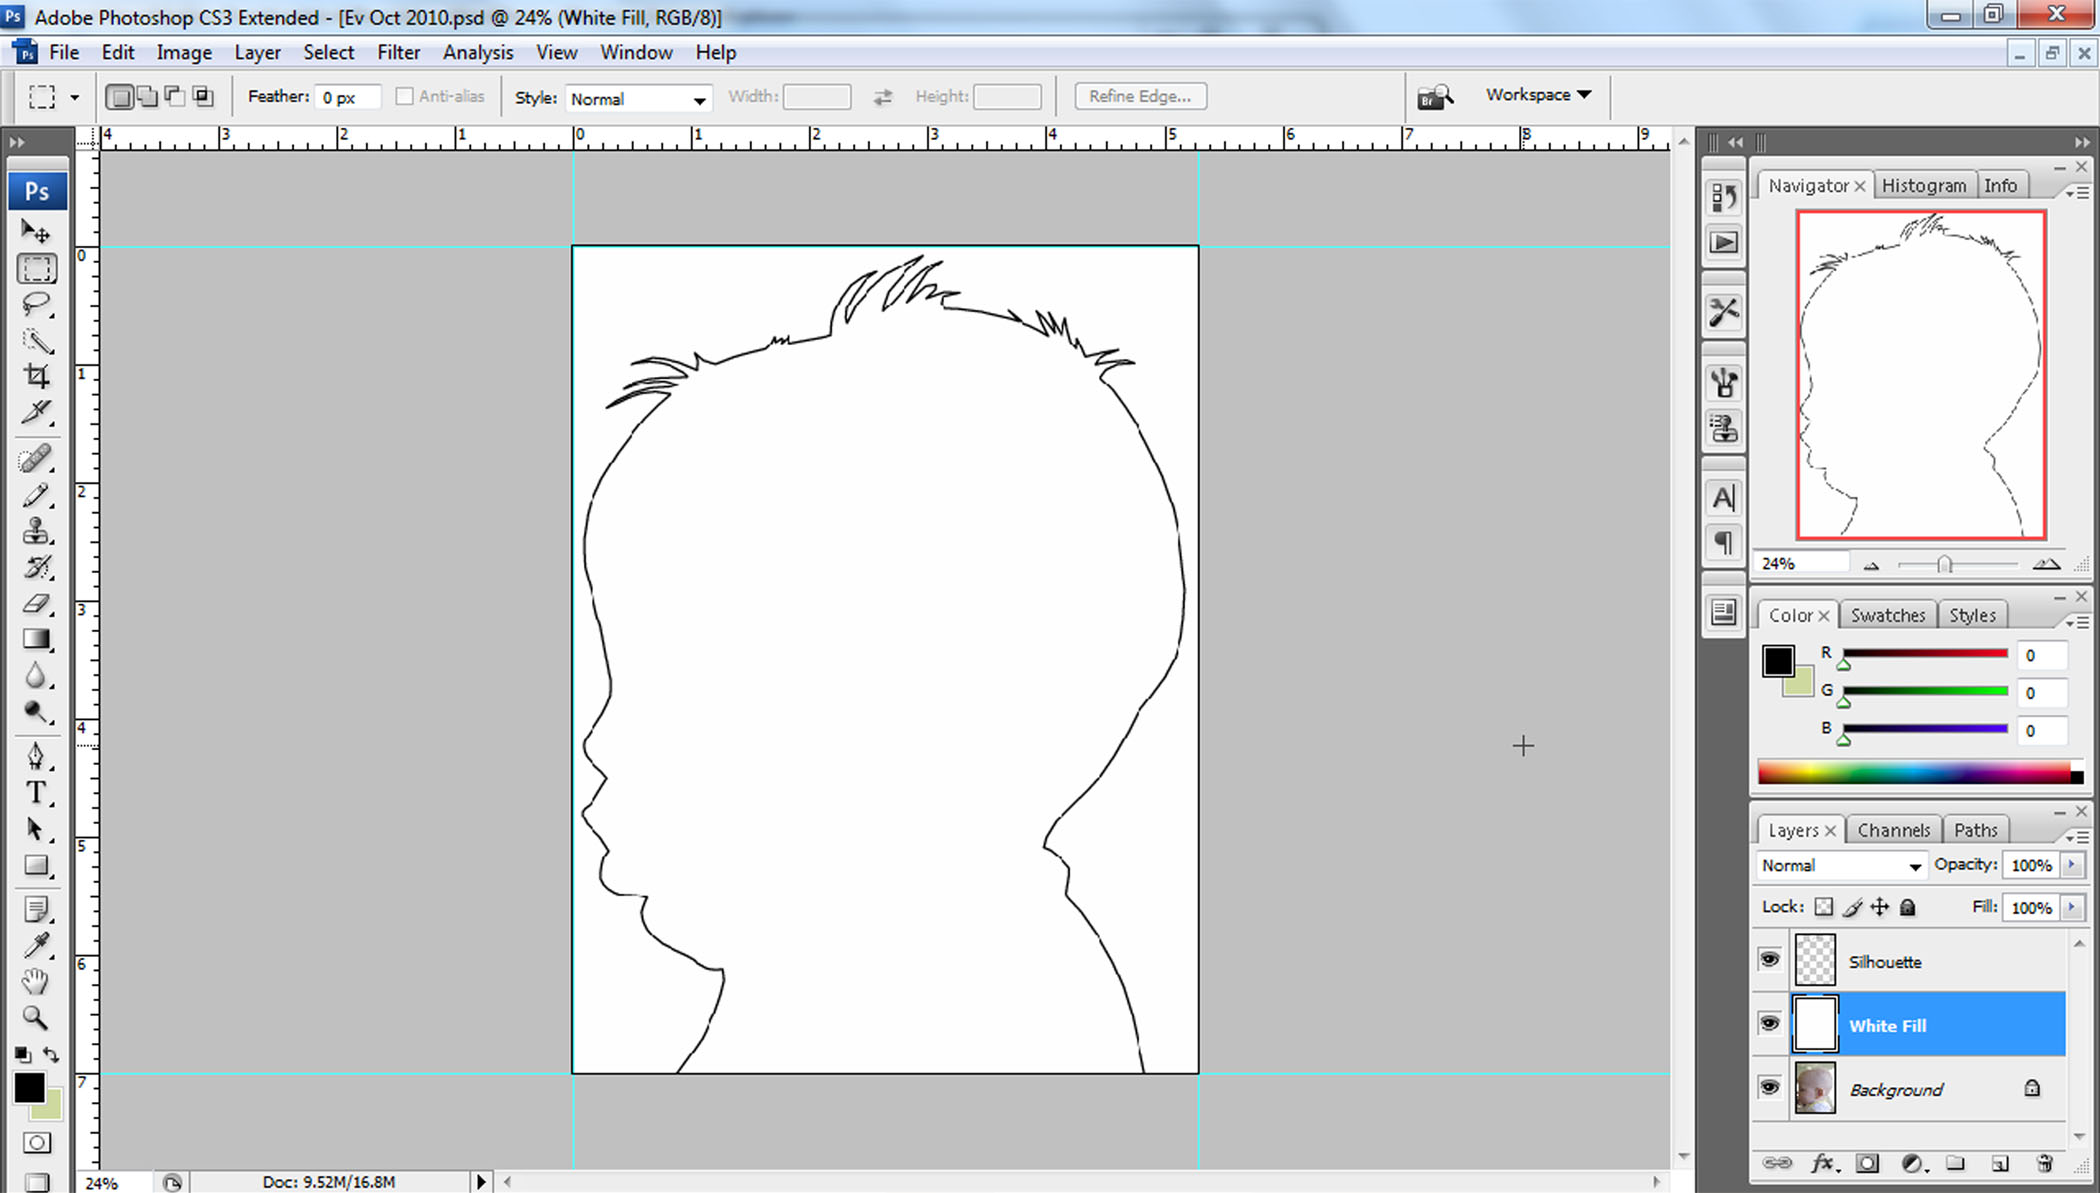
Task: Pick the Clone Stamp tool
Action: [36, 531]
